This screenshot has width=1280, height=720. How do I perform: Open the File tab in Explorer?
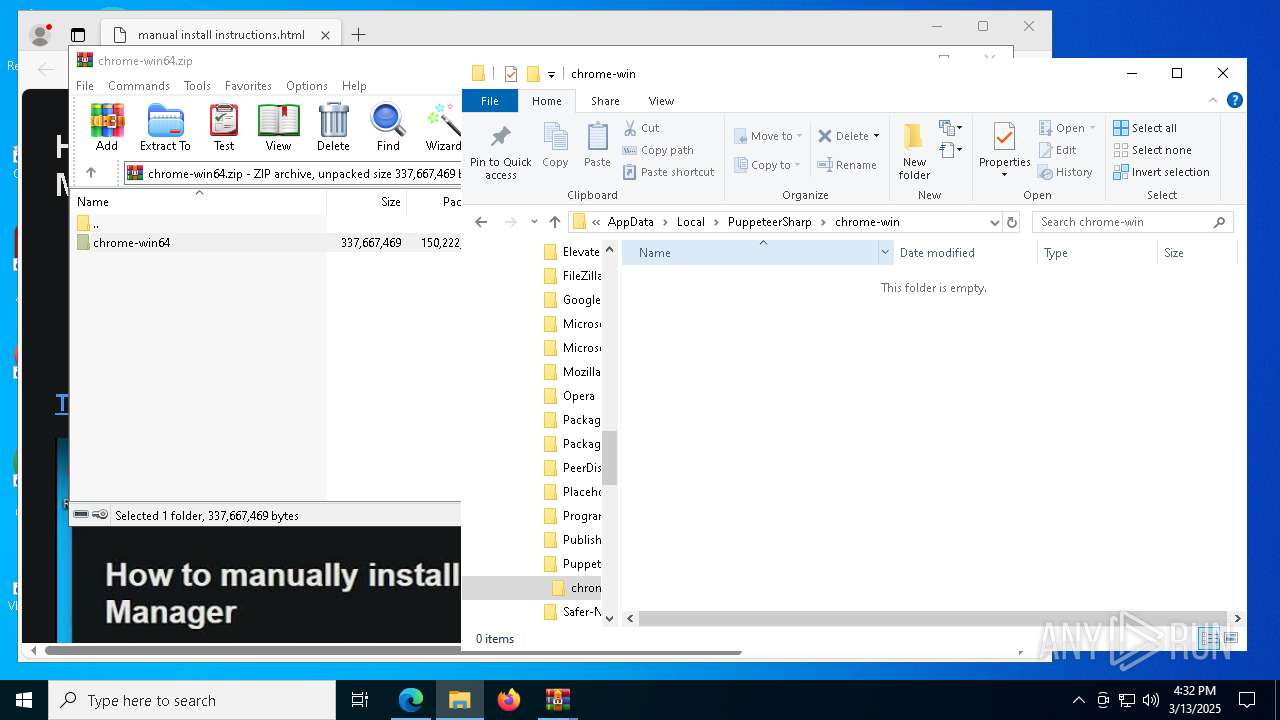click(x=490, y=101)
